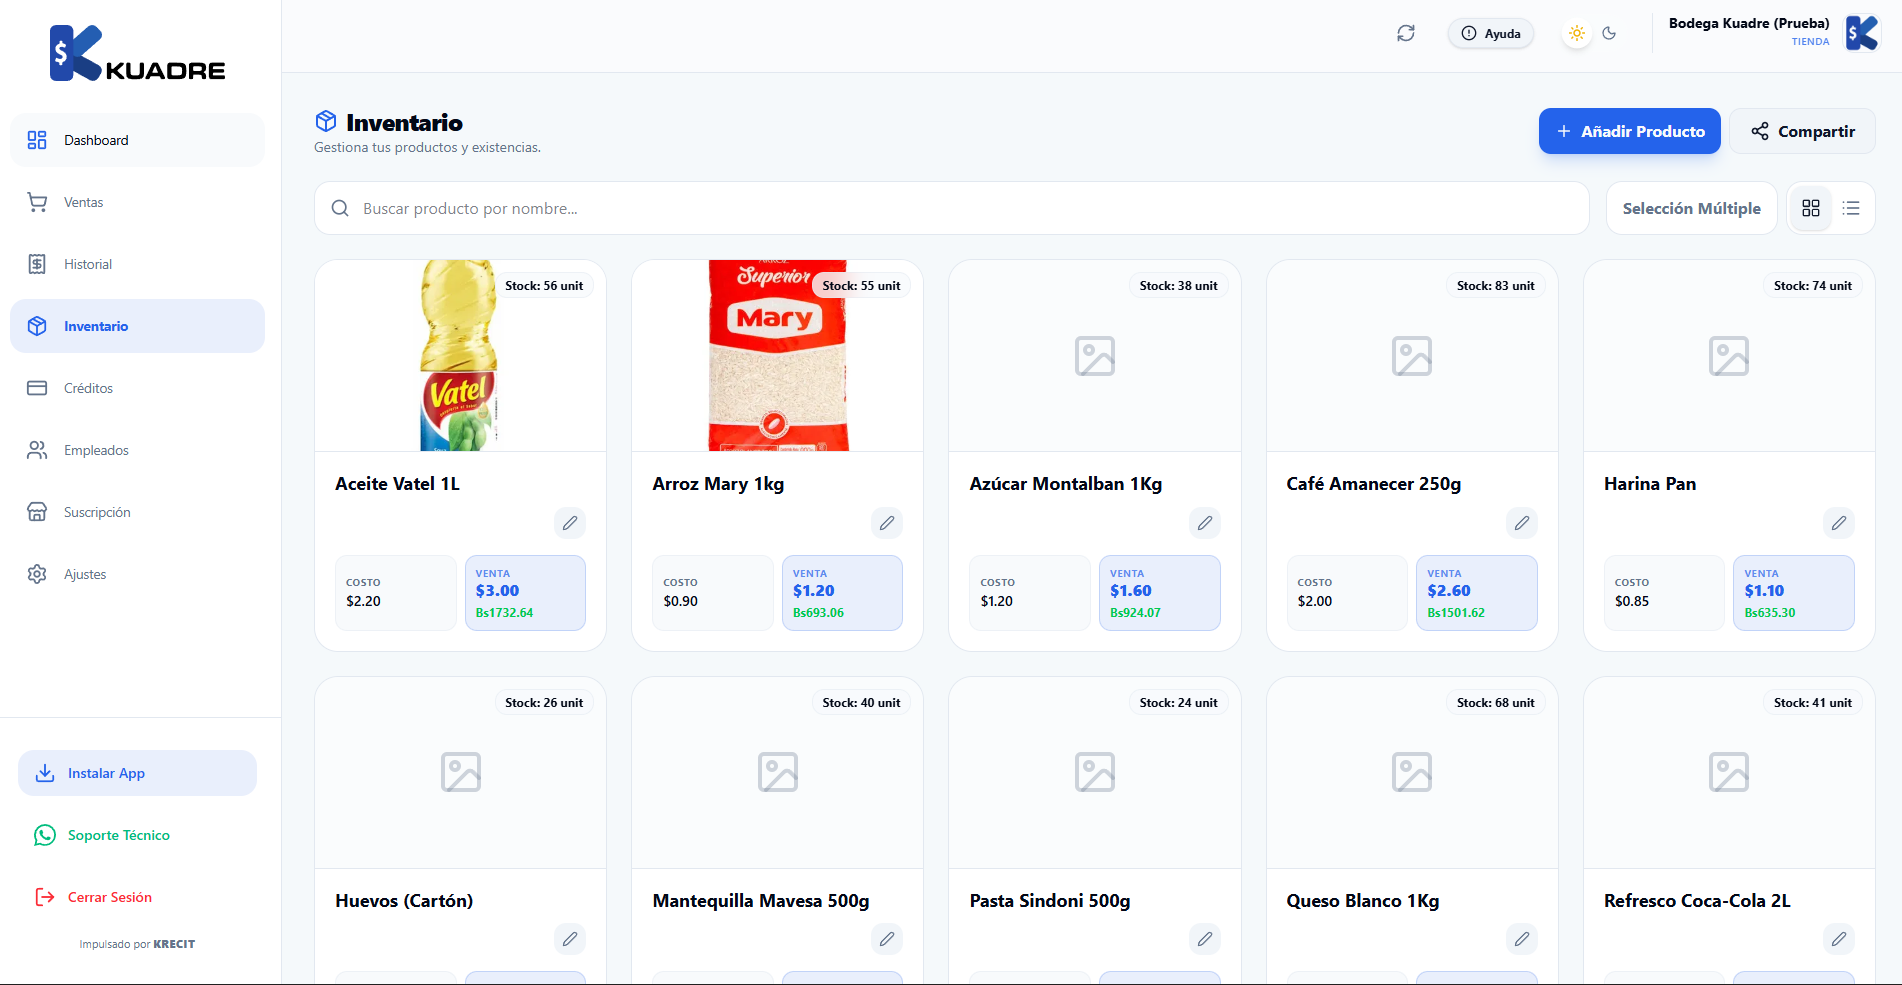This screenshot has width=1902, height=985.
Task: Click Añadir Producto button
Action: 1629,131
